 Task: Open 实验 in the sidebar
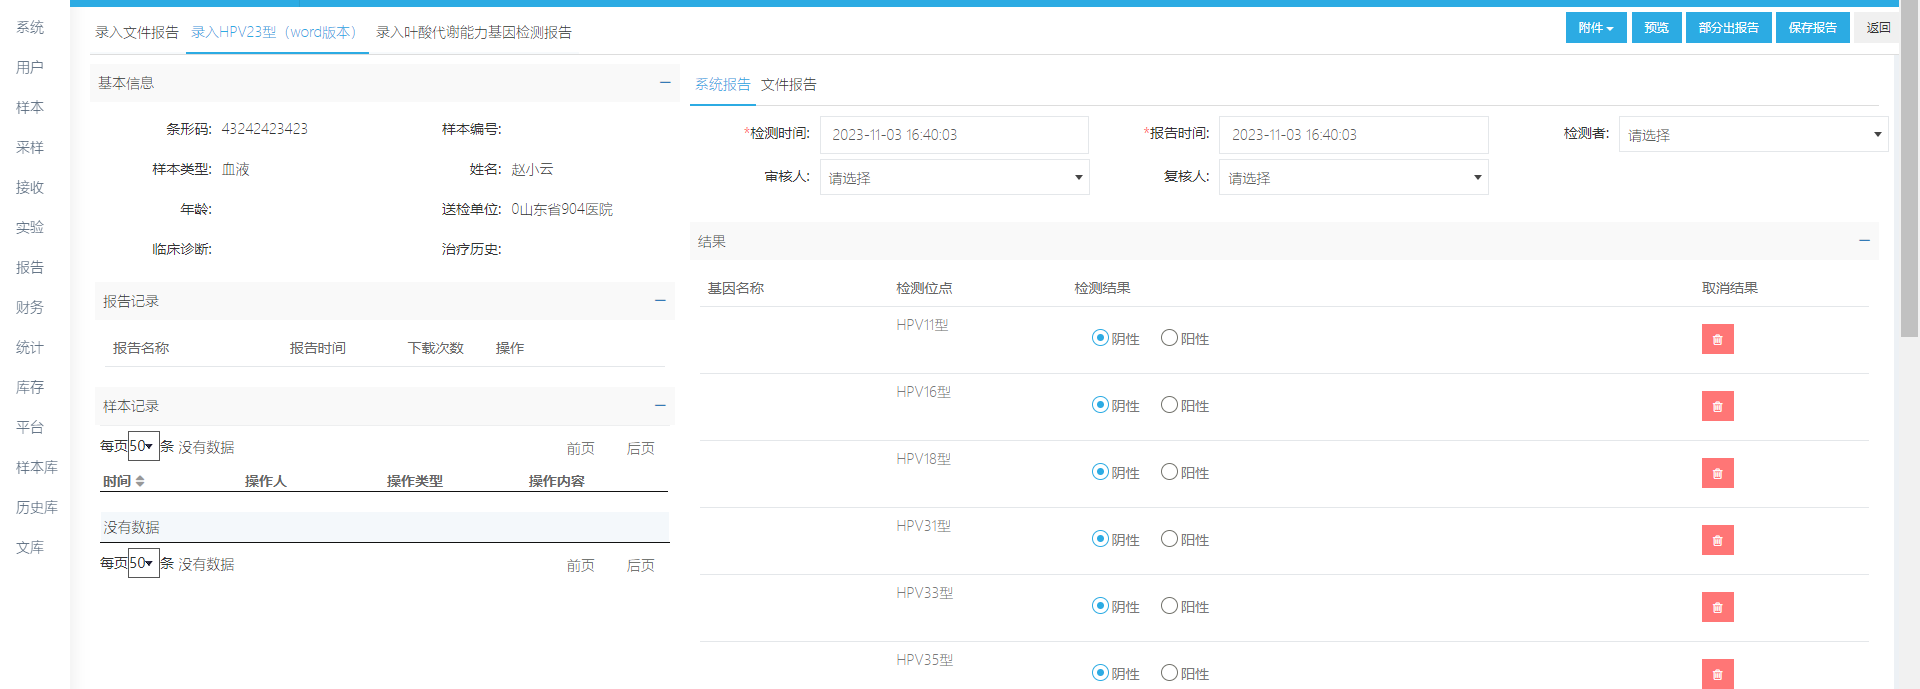coord(30,227)
